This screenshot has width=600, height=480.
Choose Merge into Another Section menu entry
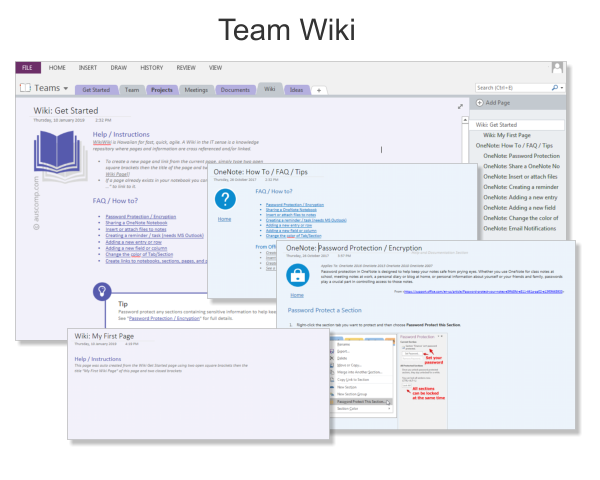coord(359,372)
